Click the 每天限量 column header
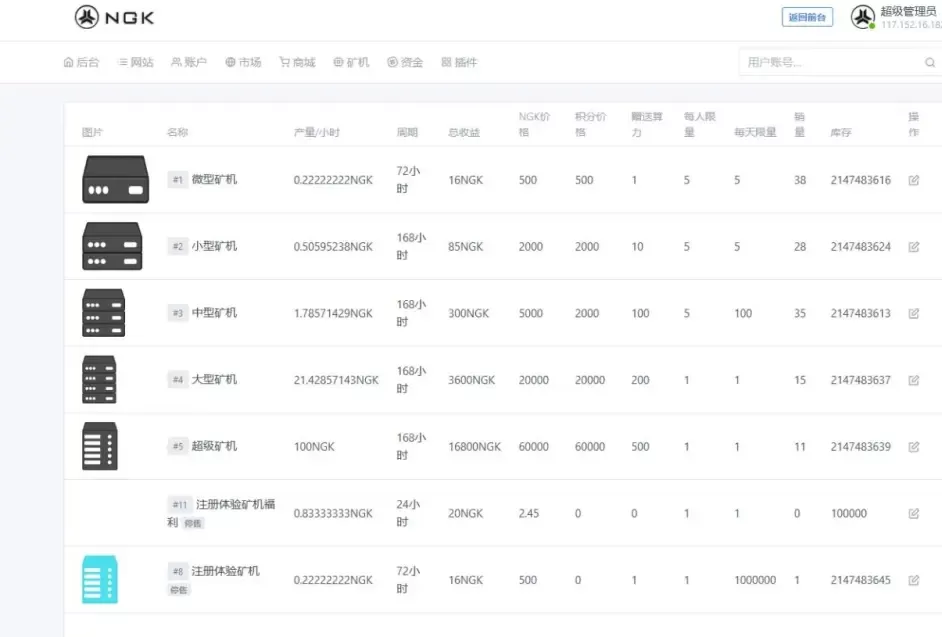 755,132
